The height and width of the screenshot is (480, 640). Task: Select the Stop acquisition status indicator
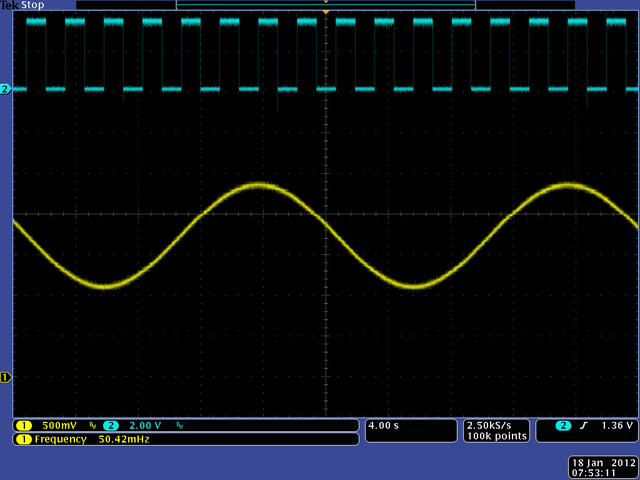pos(34,5)
